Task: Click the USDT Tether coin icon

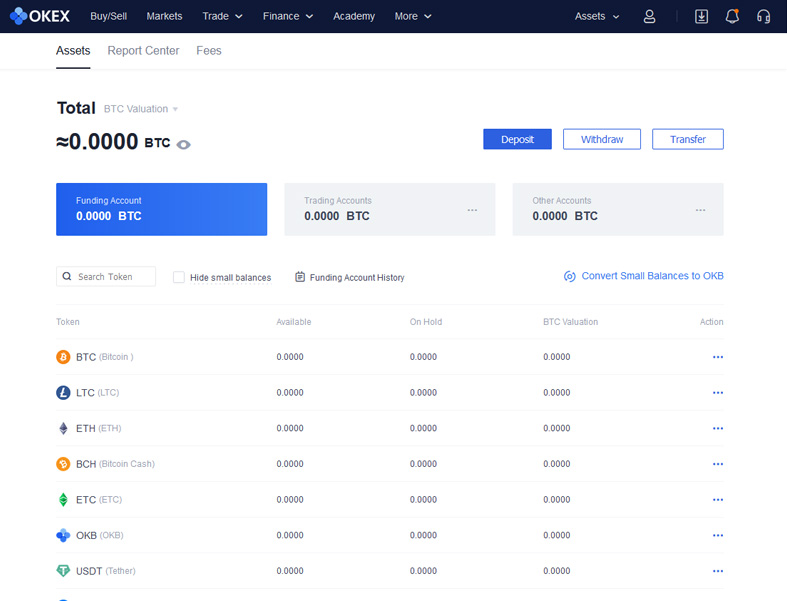Action: click(x=63, y=571)
